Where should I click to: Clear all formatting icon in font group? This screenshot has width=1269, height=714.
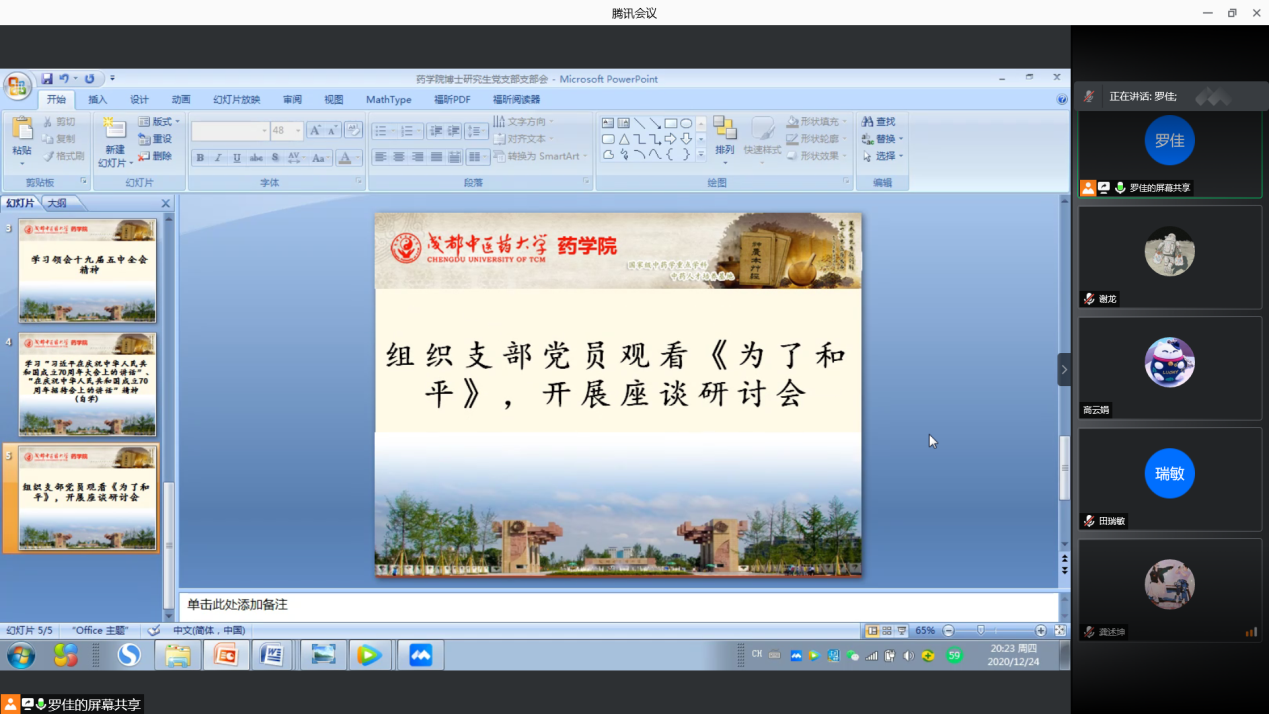coord(352,131)
